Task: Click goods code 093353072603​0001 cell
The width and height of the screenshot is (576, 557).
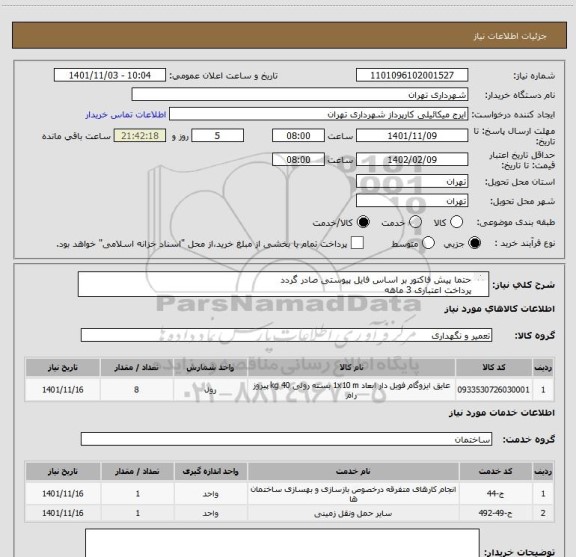Action: pos(493,390)
